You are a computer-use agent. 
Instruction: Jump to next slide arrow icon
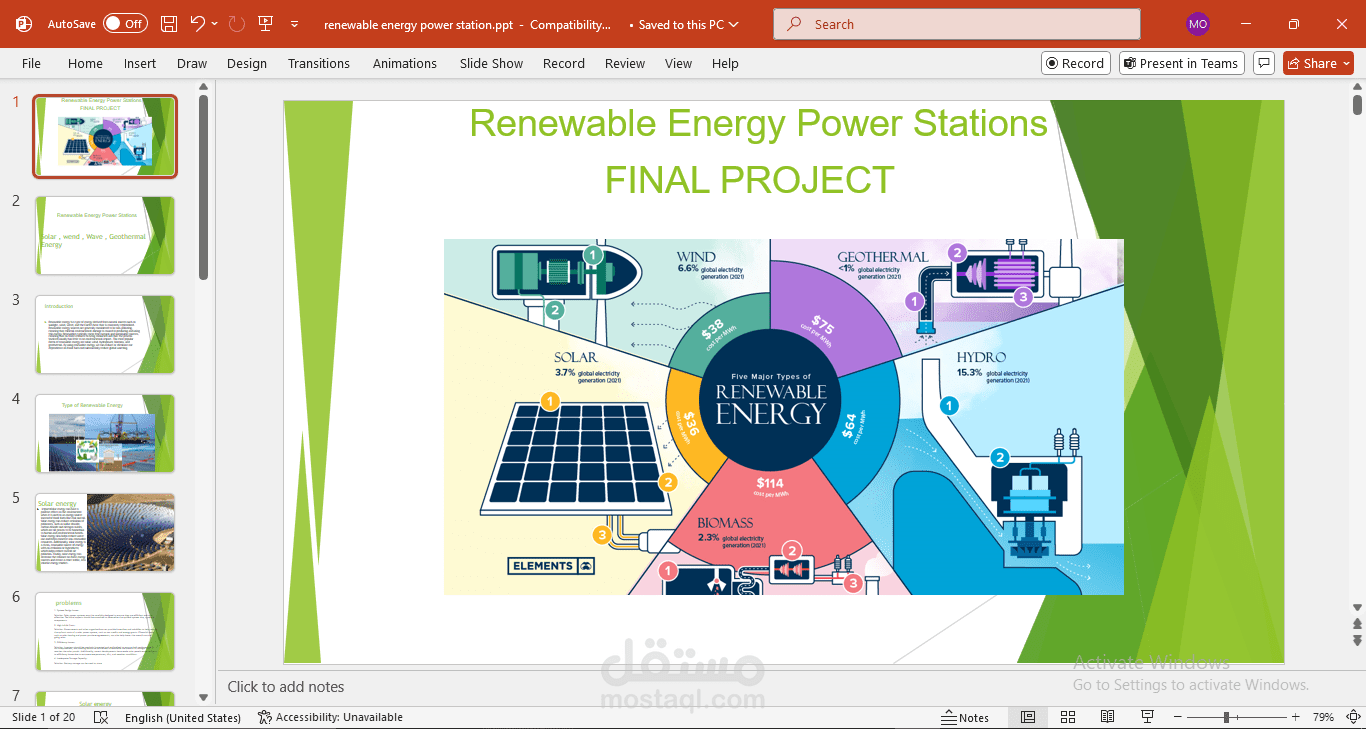pyautogui.click(x=1357, y=640)
